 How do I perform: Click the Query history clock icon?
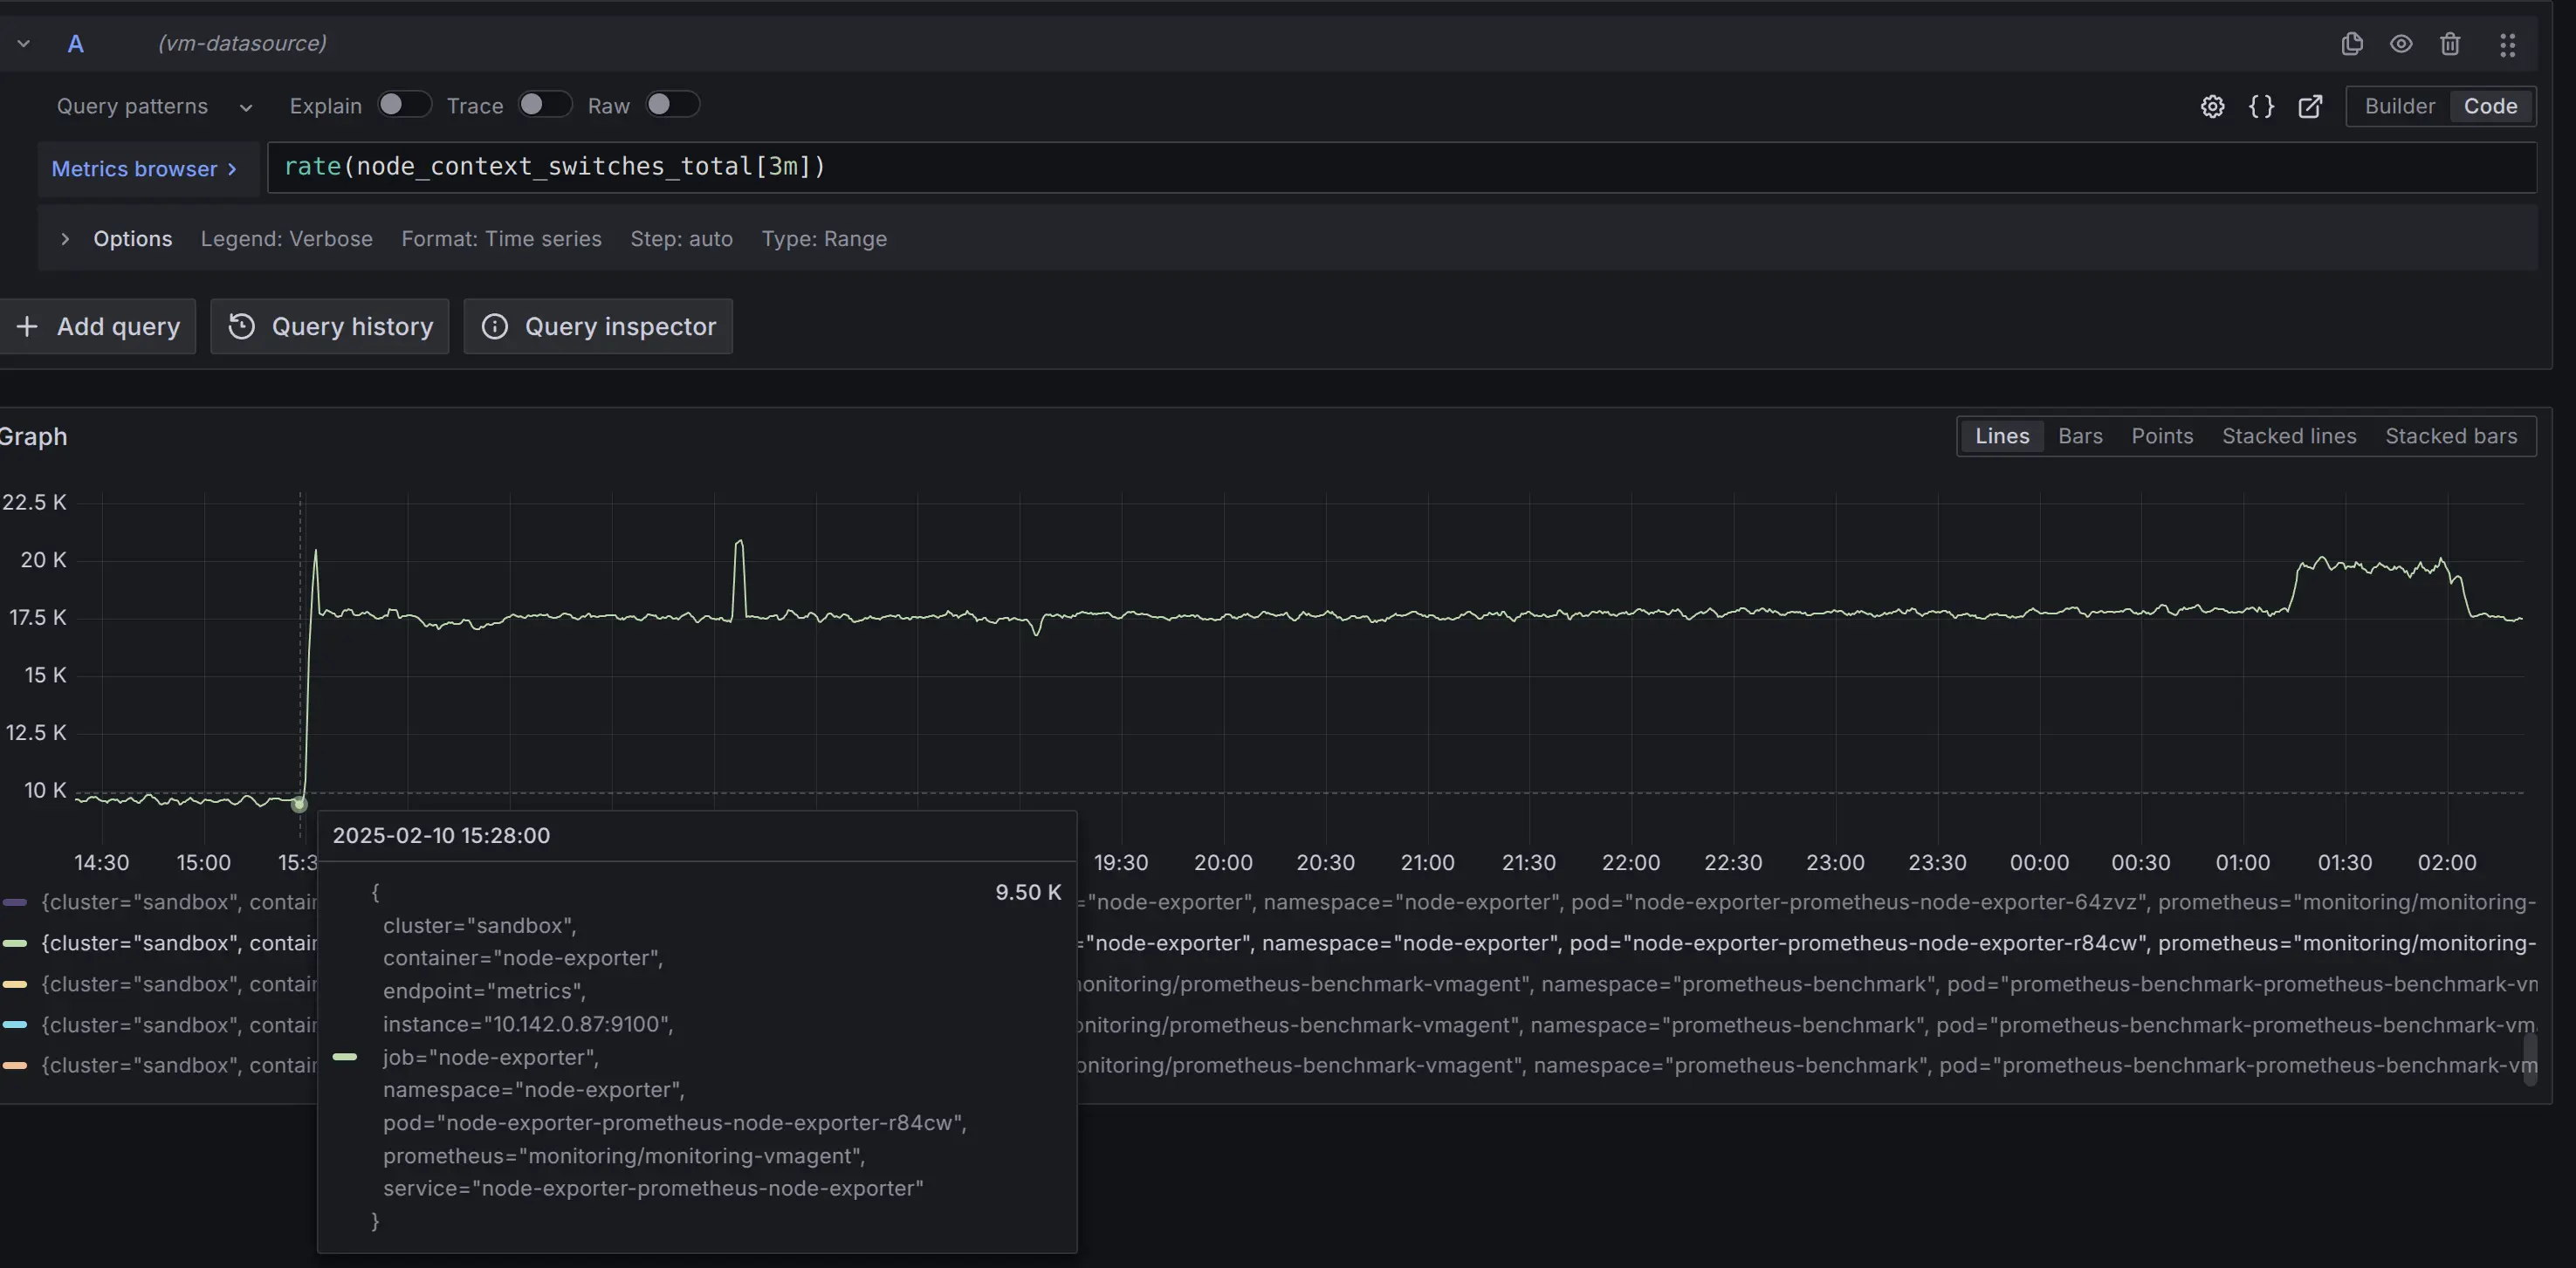(x=242, y=326)
